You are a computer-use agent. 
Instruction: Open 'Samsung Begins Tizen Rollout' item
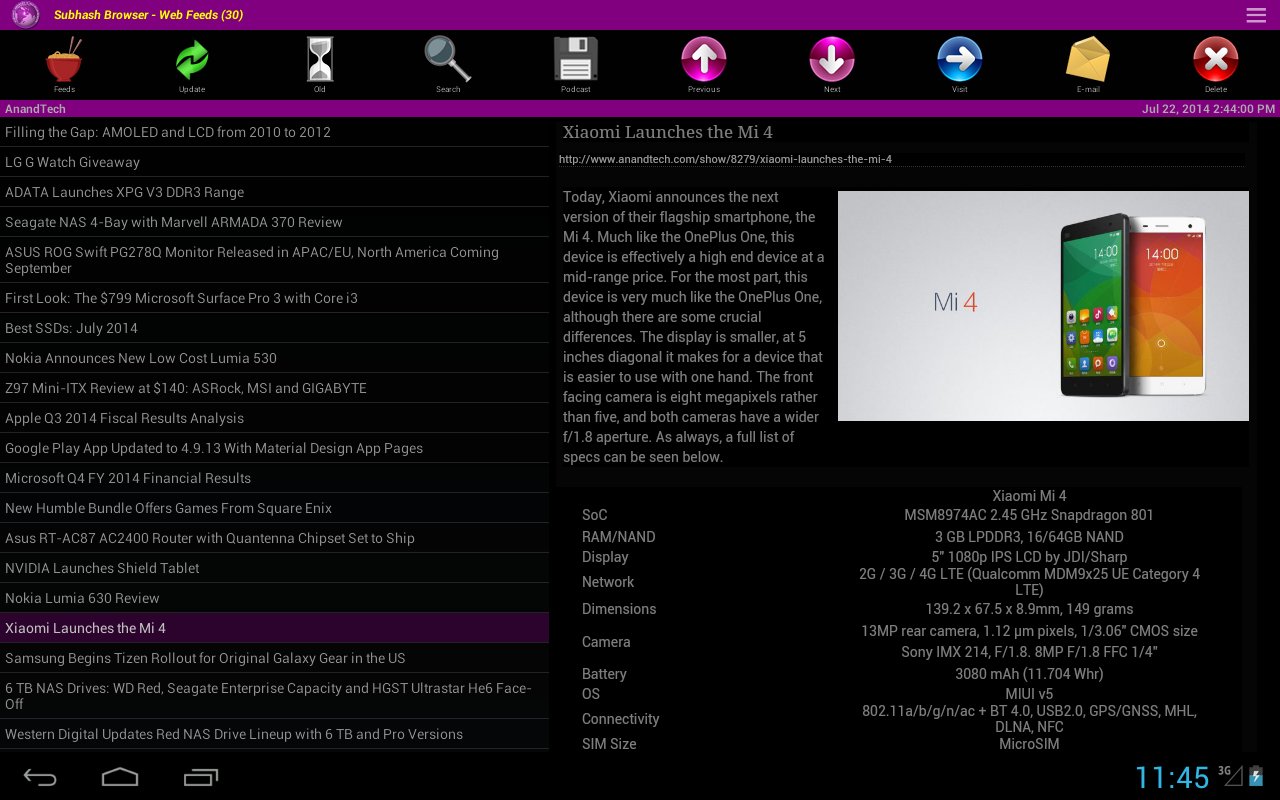click(x=274, y=658)
